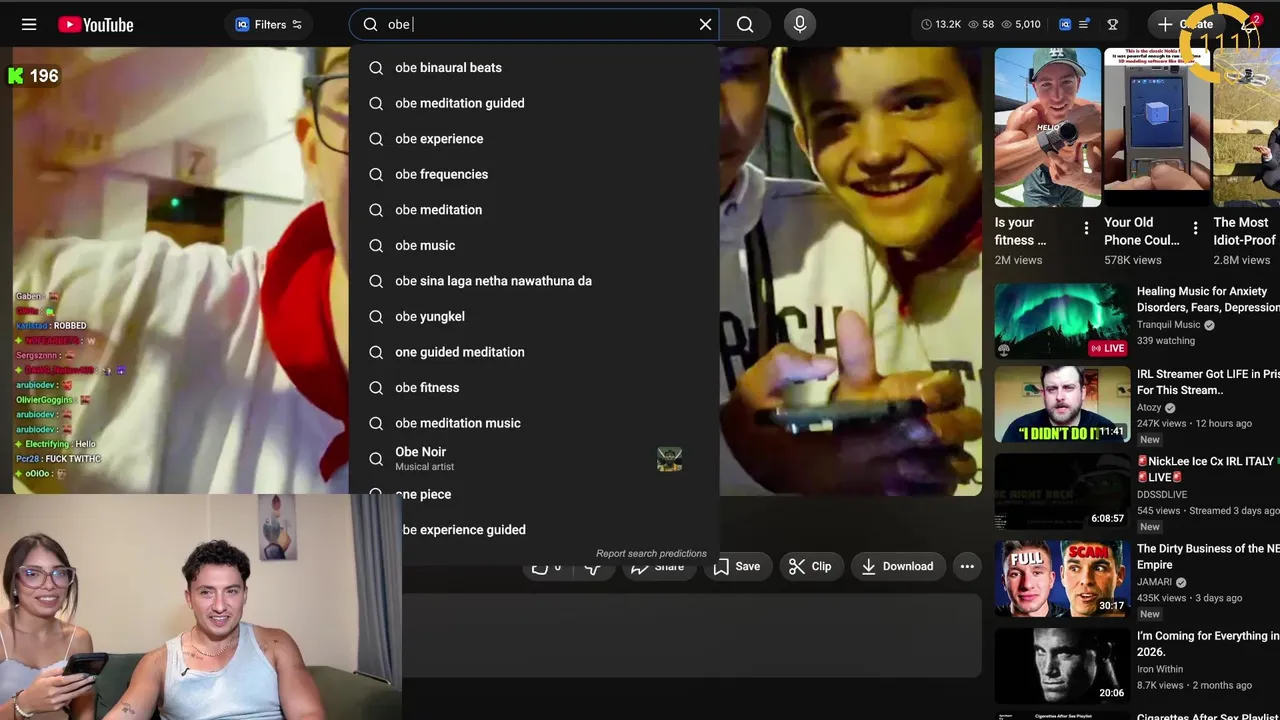Click the eye stat showing 58
Viewport: 1280px width, 720px height.
(981, 24)
